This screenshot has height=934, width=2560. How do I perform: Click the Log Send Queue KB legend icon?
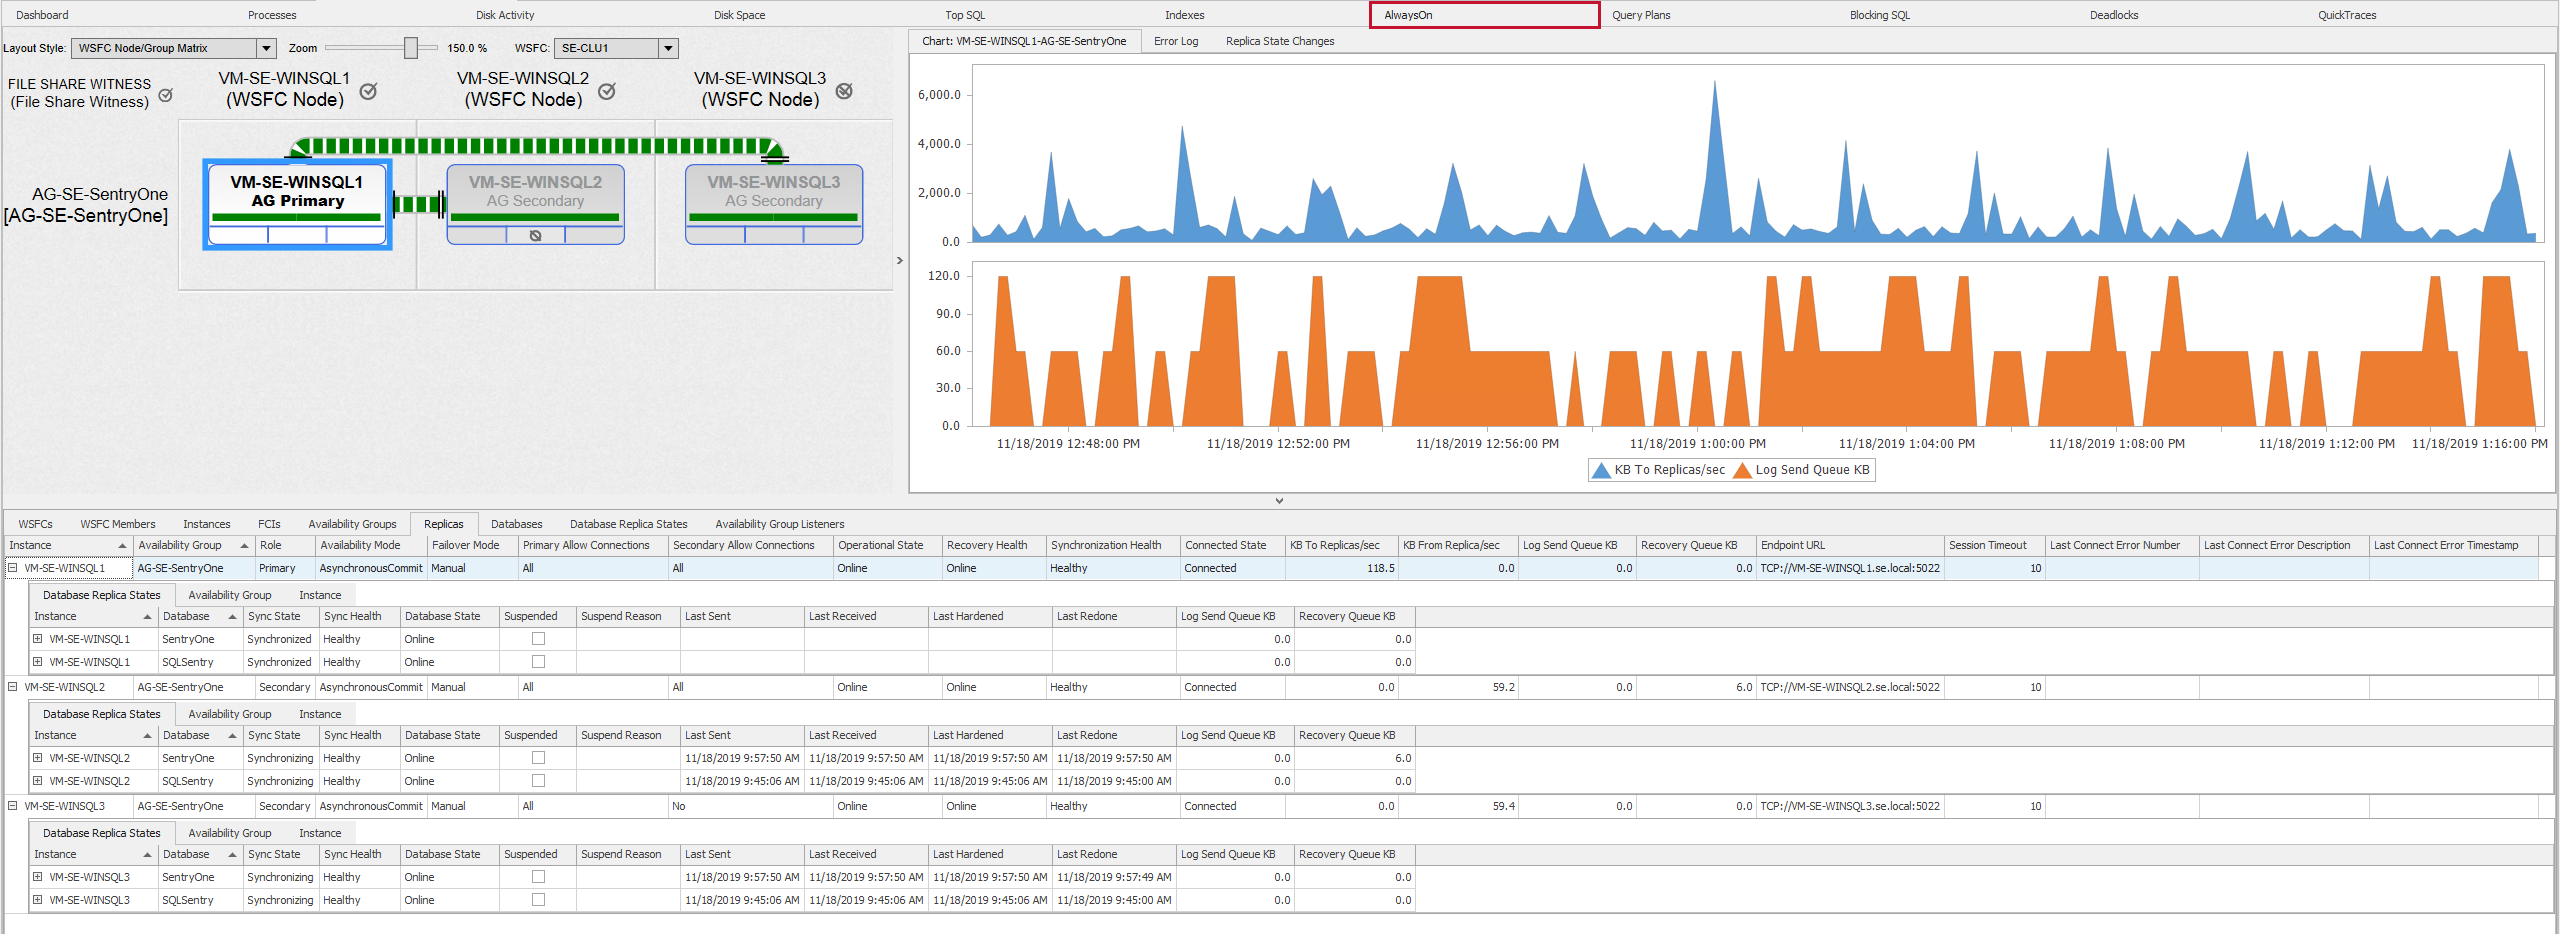(x=1742, y=469)
